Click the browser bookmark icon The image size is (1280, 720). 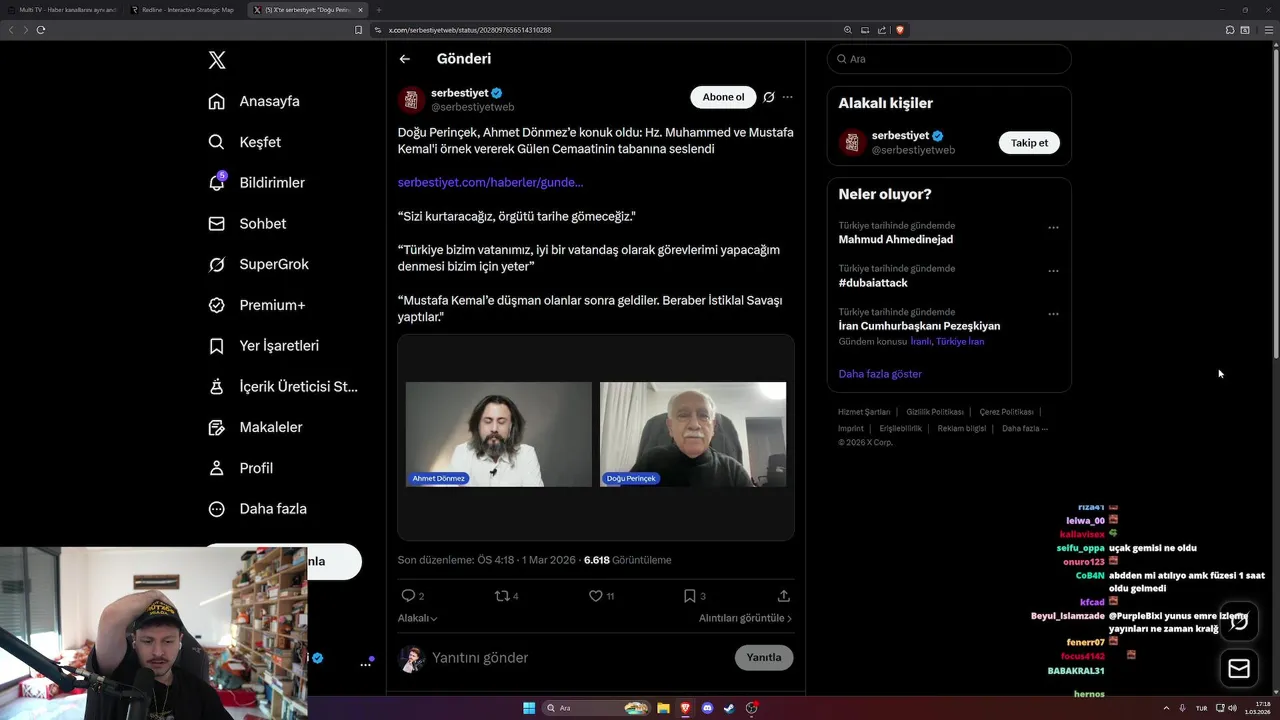358,30
